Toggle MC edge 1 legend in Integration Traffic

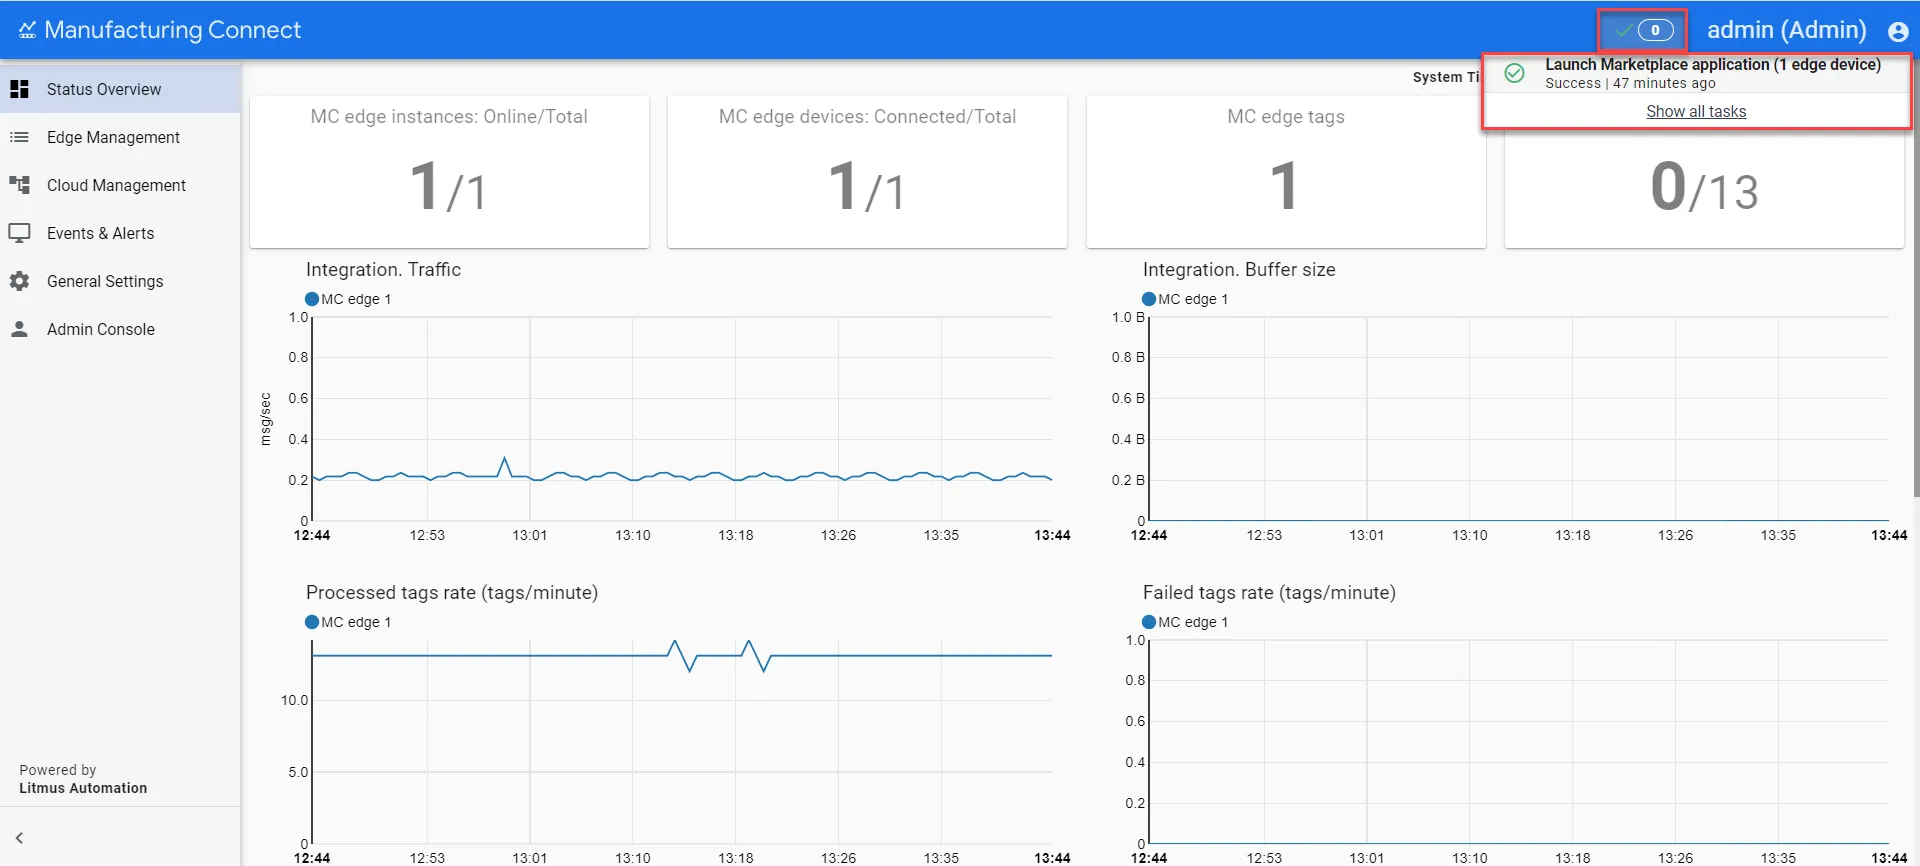tap(348, 299)
